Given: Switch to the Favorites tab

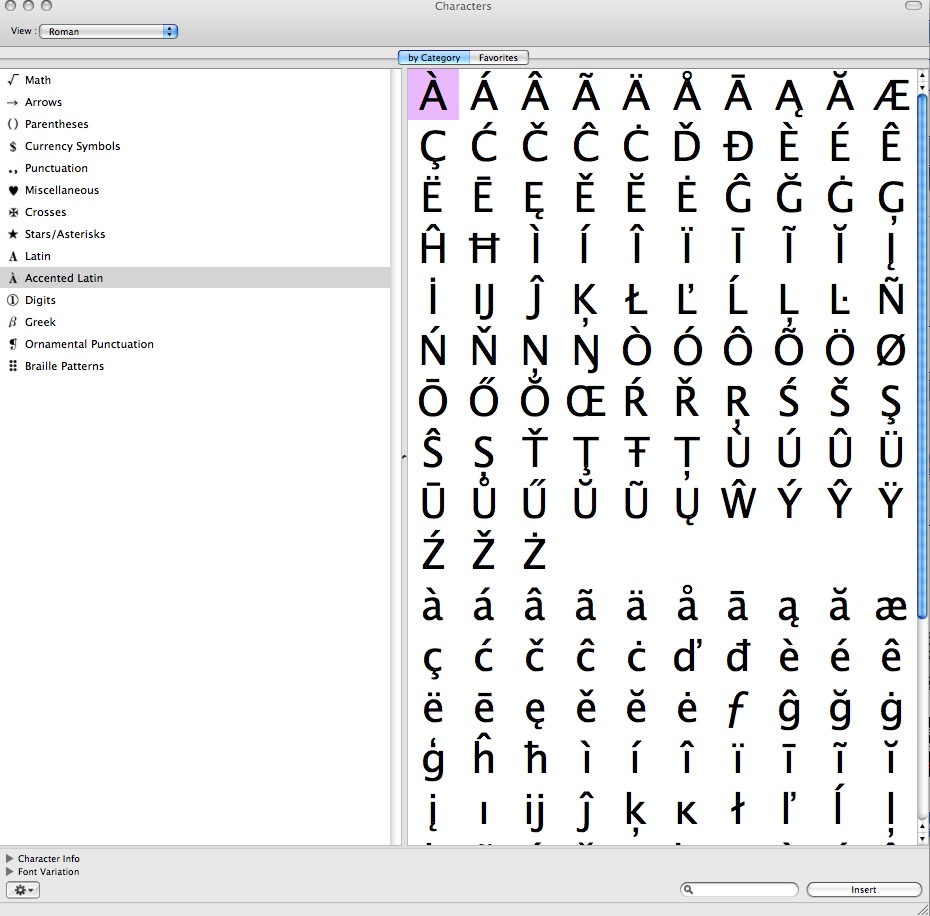Looking at the screenshot, I should 498,58.
